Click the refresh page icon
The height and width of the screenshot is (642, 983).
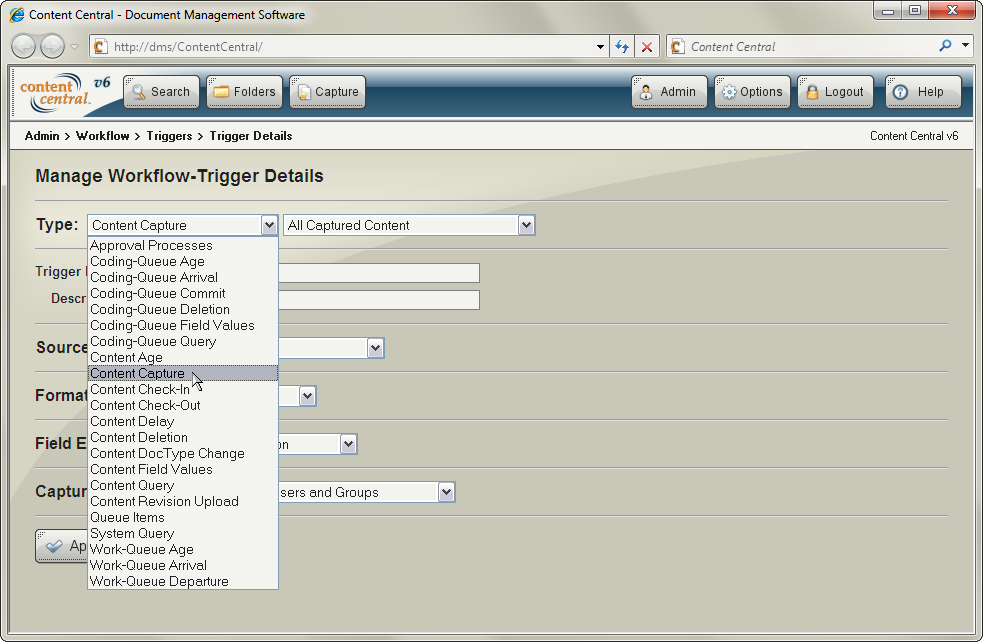click(622, 46)
